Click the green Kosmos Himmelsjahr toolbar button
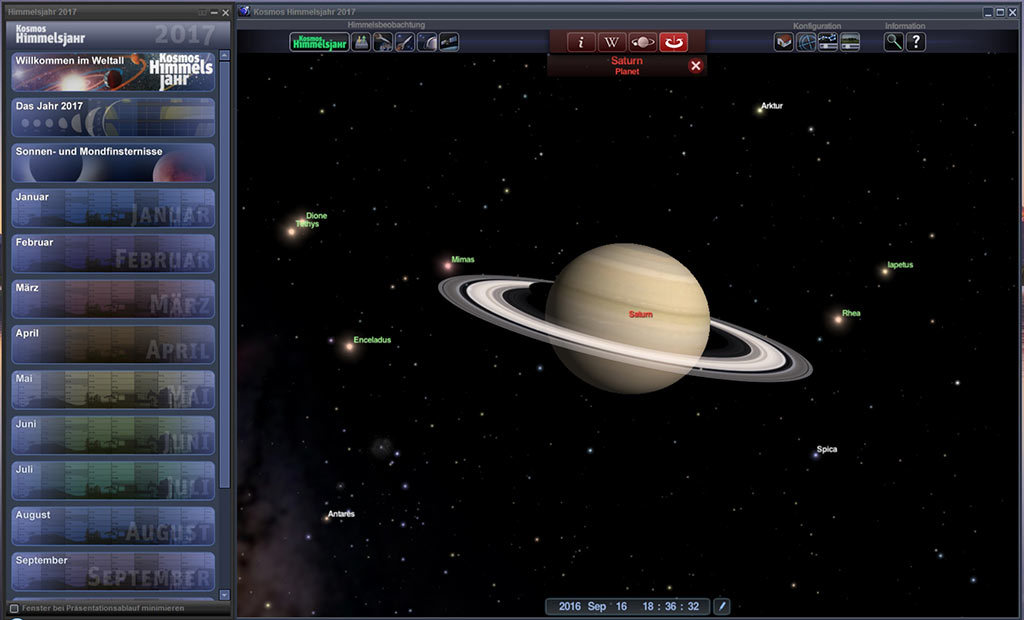This screenshot has height=620, width=1024. click(319, 42)
